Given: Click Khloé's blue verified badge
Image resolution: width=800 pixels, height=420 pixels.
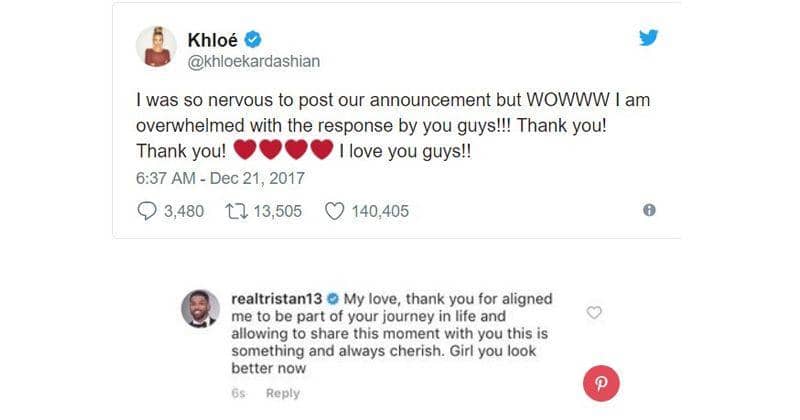Looking at the screenshot, I should click(x=255, y=41).
